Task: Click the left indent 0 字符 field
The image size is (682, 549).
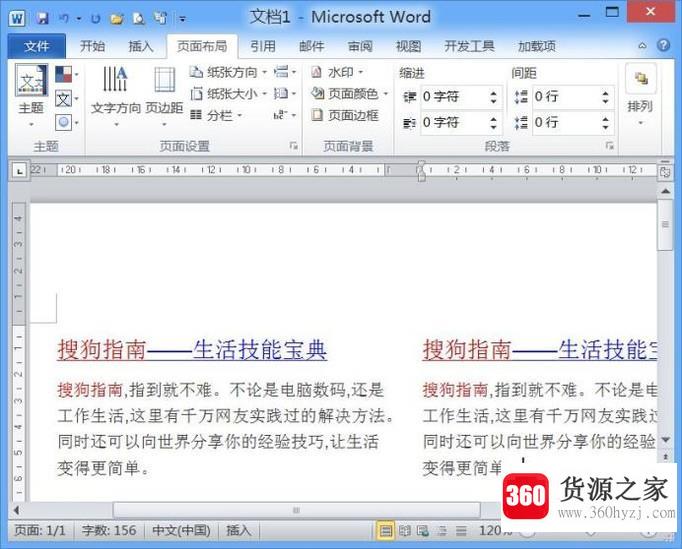Action: point(454,97)
